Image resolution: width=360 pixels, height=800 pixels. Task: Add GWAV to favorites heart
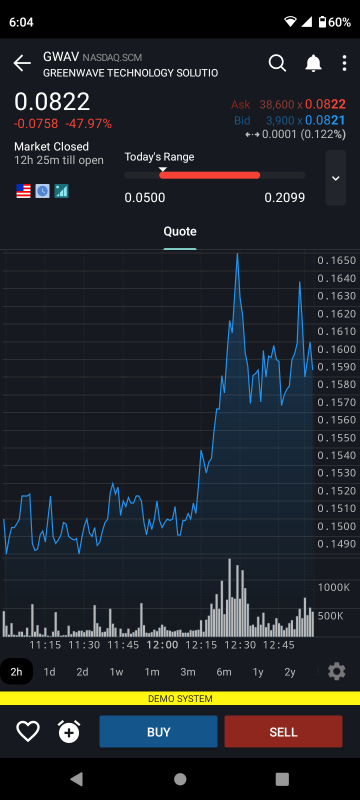[x=28, y=732]
